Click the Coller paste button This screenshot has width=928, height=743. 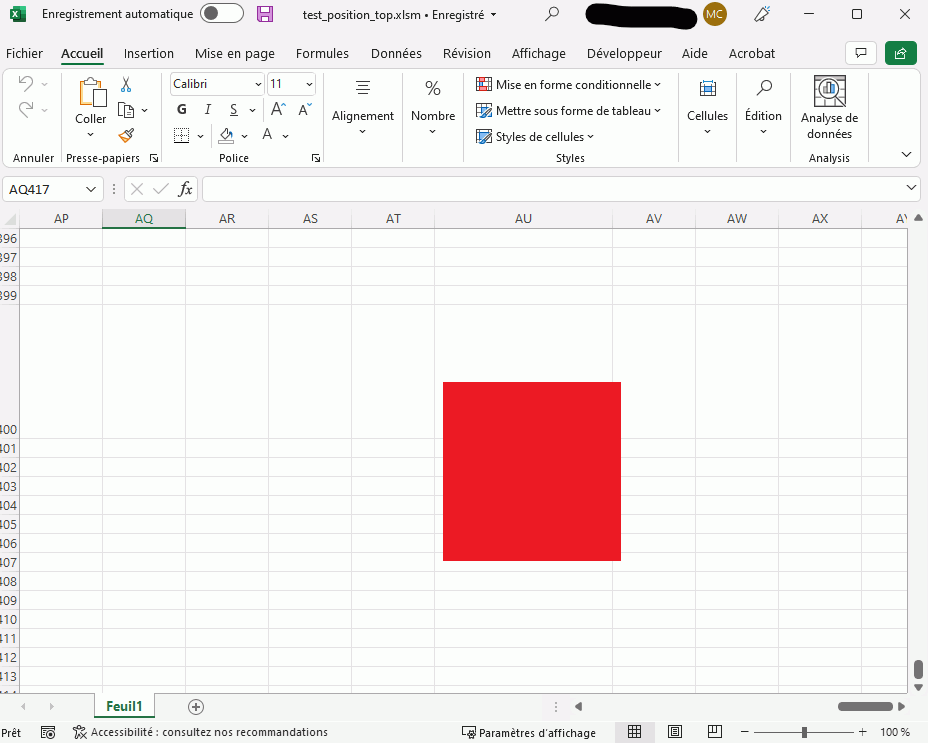91,103
